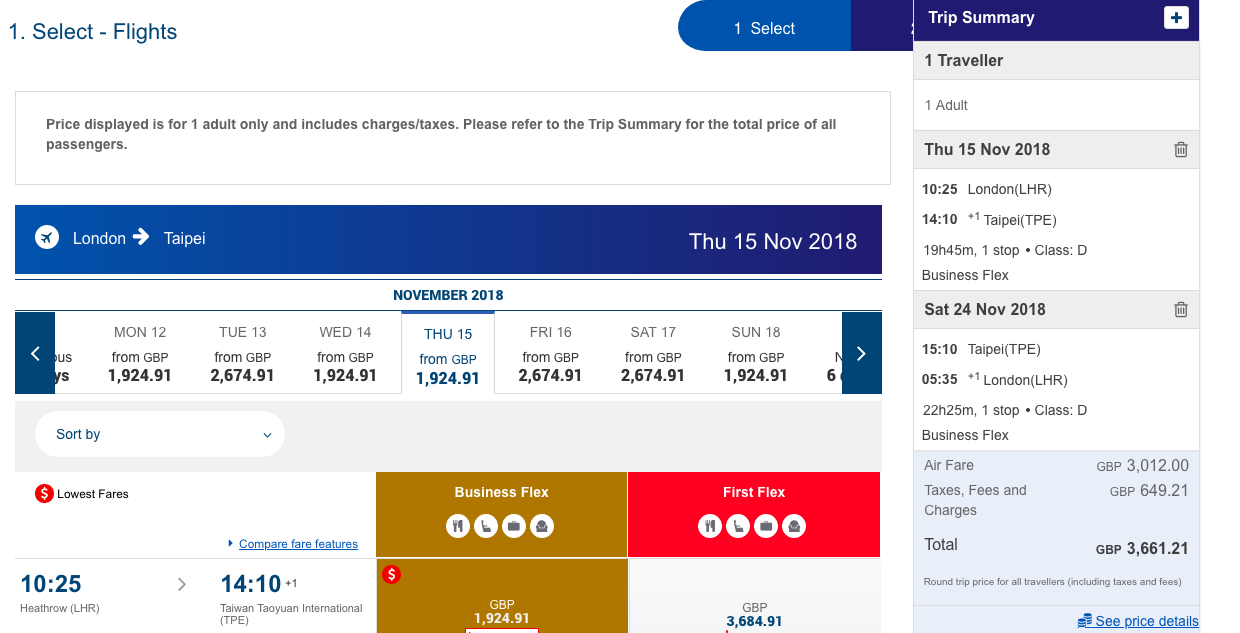Click the meal icon under First Flex
The height and width of the screenshot is (633, 1240).
pyautogui.click(x=710, y=525)
